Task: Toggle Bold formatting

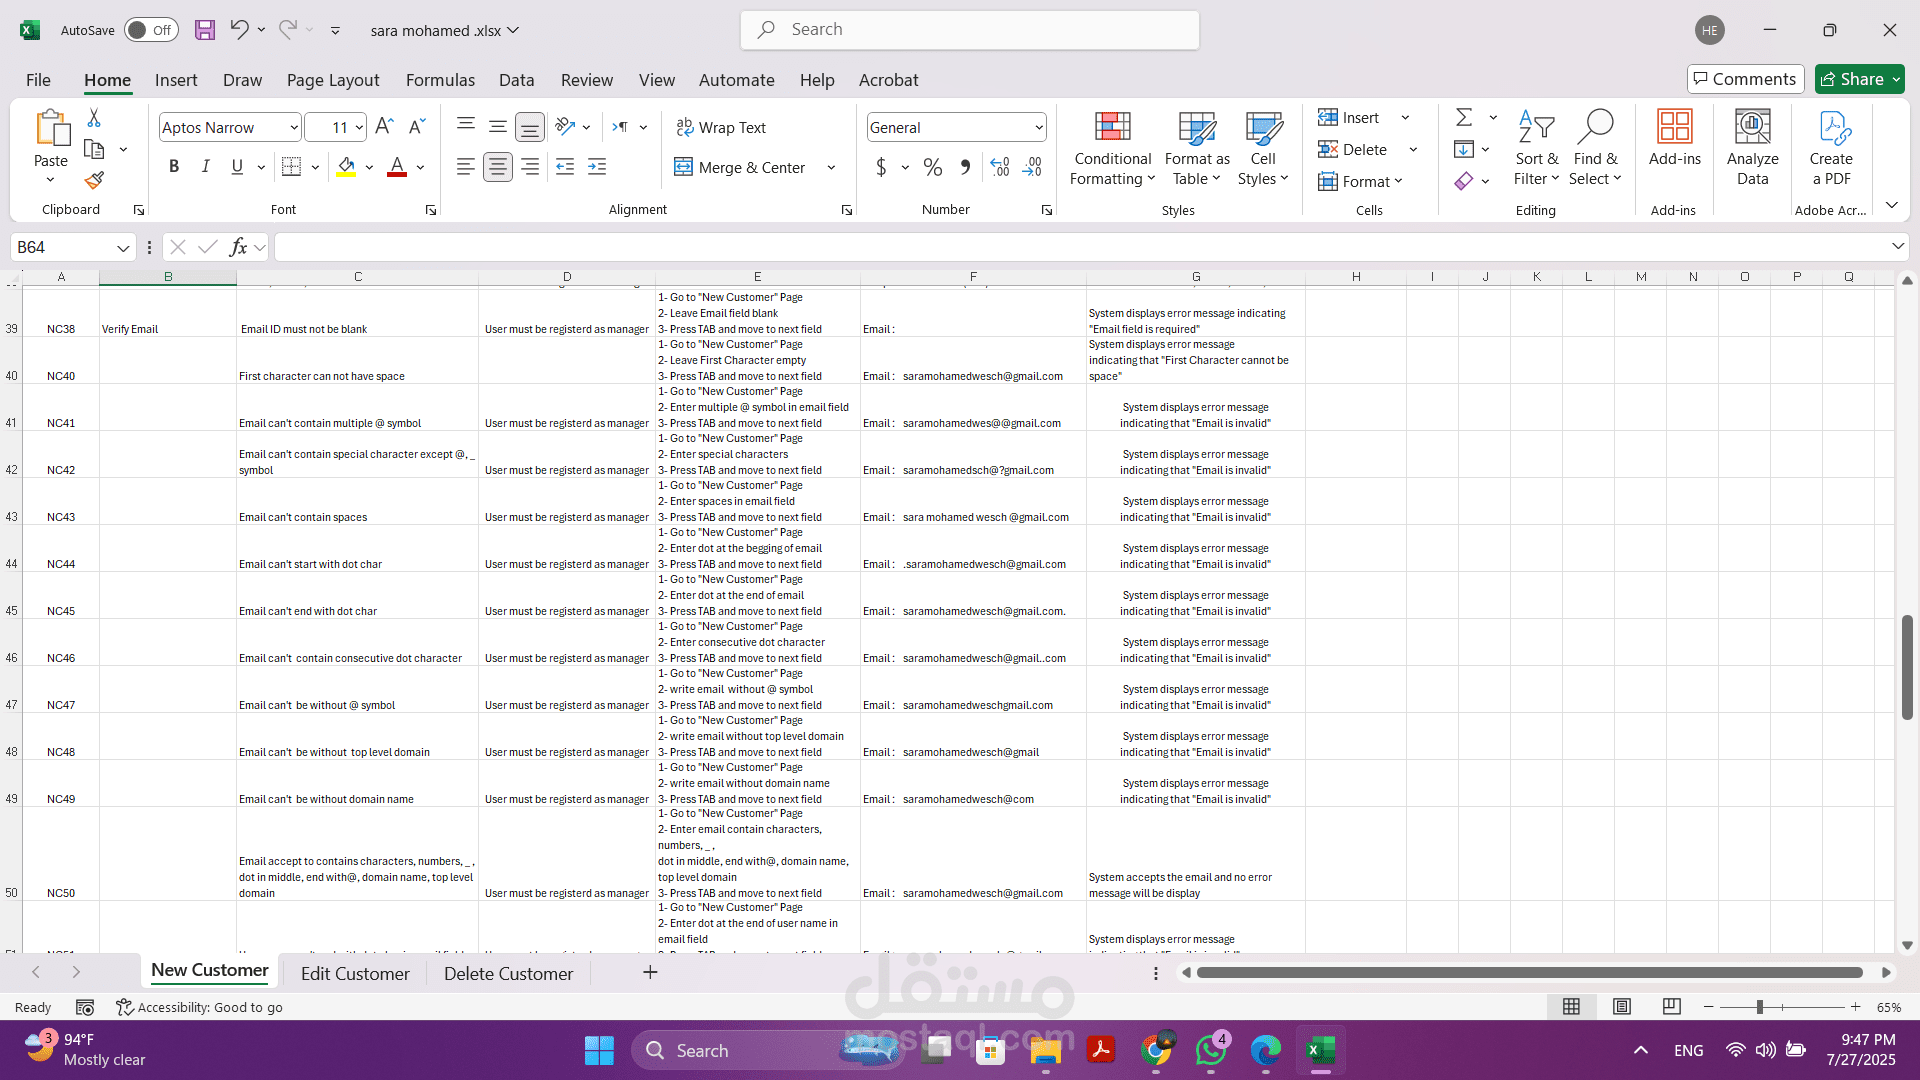Action: click(x=174, y=167)
